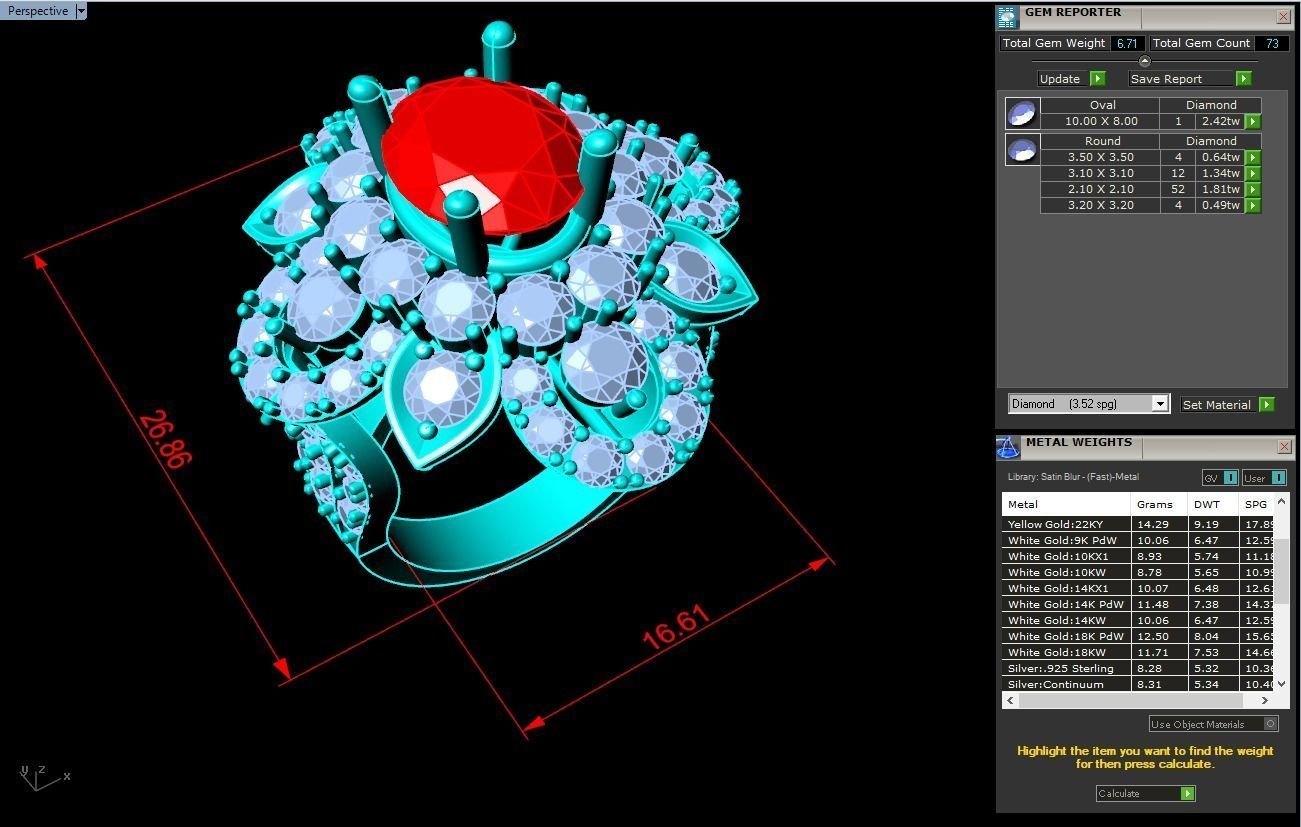Select the White Gold:14KX1 row

click(x=1139, y=588)
